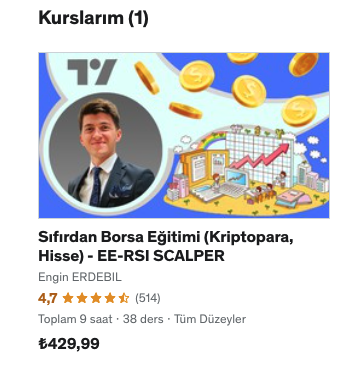Click the ₺429,99 course price
364x373 pixels.
[69, 344]
